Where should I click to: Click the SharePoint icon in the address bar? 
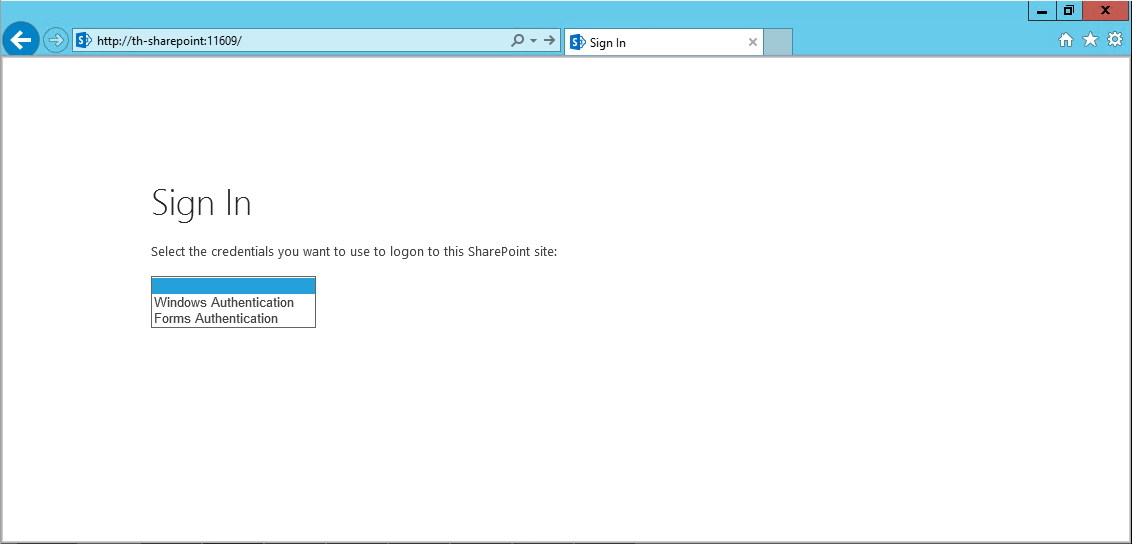point(84,40)
